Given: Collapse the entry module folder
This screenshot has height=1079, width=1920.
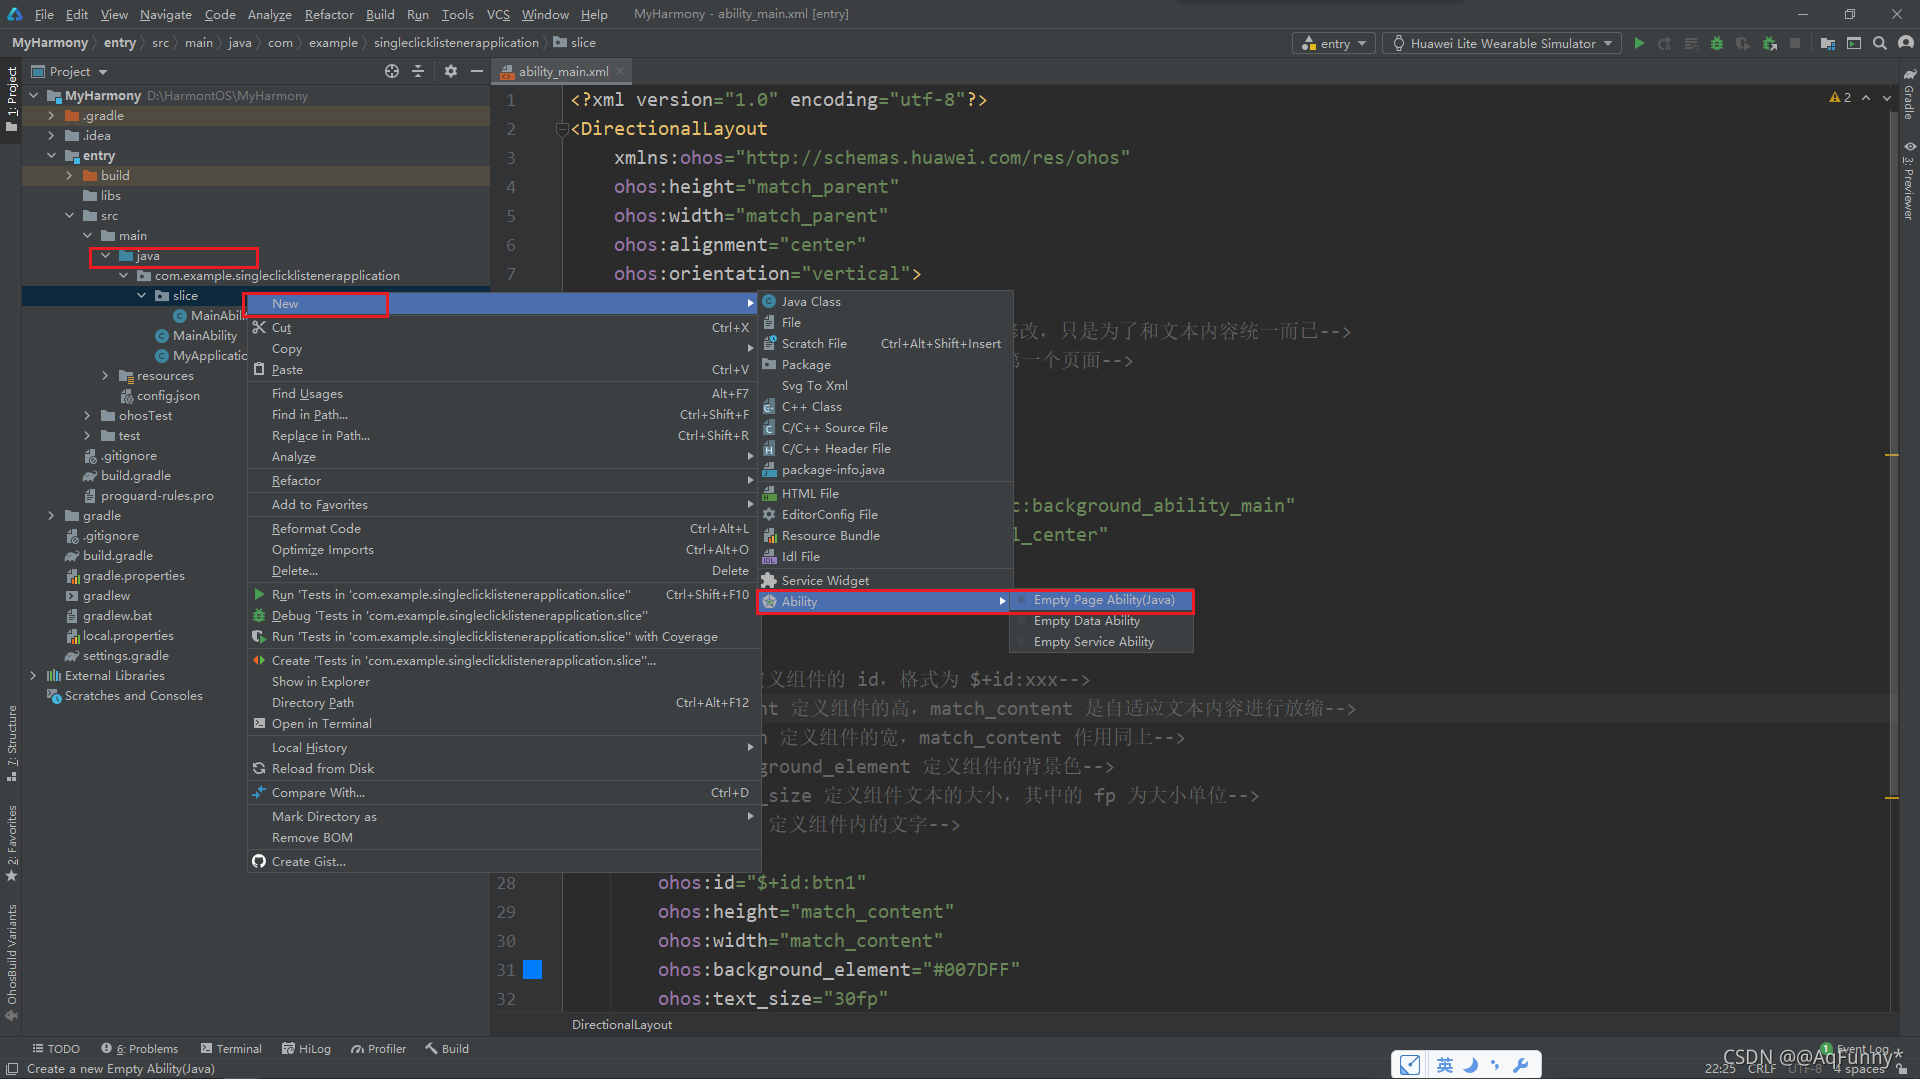Looking at the screenshot, I should pyautogui.click(x=51, y=156).
